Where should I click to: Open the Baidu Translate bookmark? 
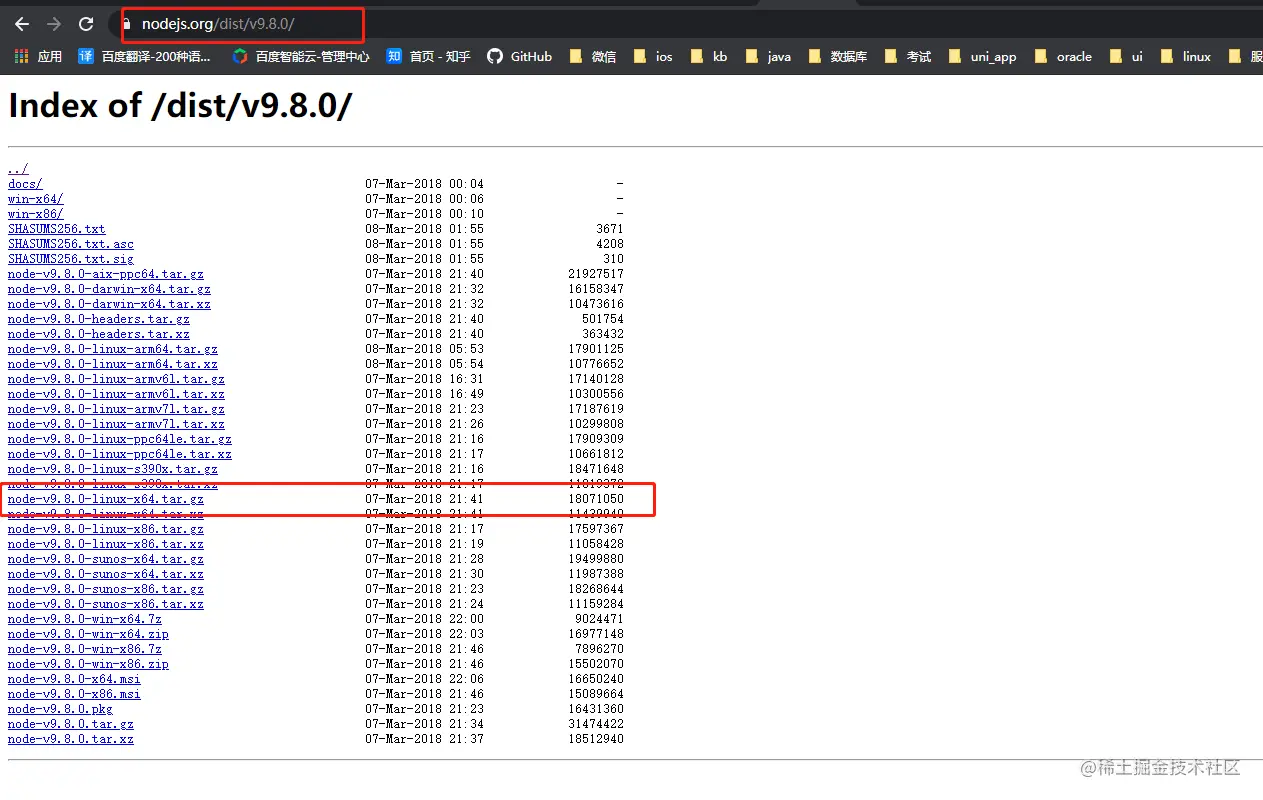click(145, 57)
